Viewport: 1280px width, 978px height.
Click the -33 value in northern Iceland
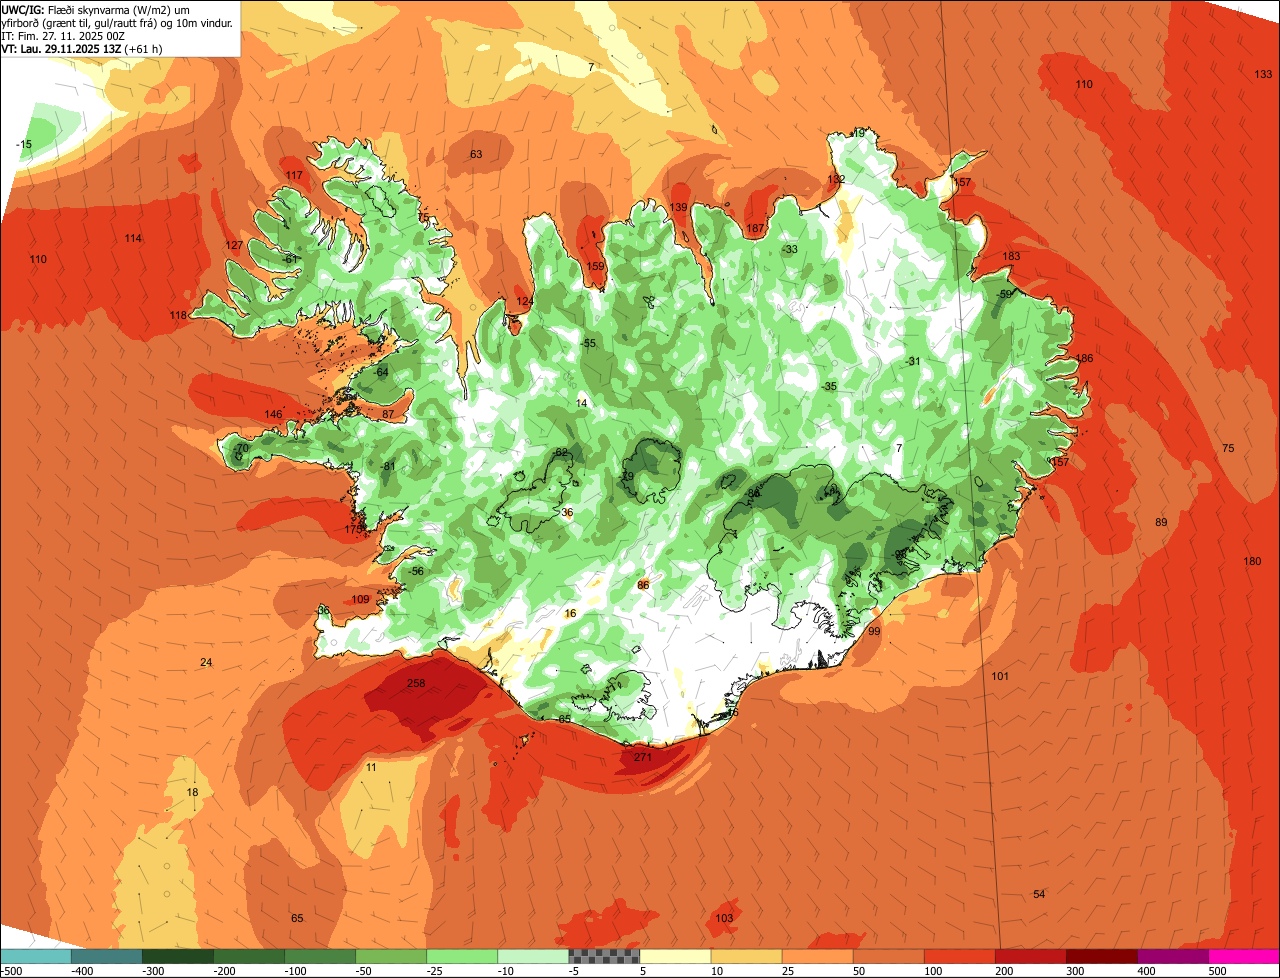[790, 250]
